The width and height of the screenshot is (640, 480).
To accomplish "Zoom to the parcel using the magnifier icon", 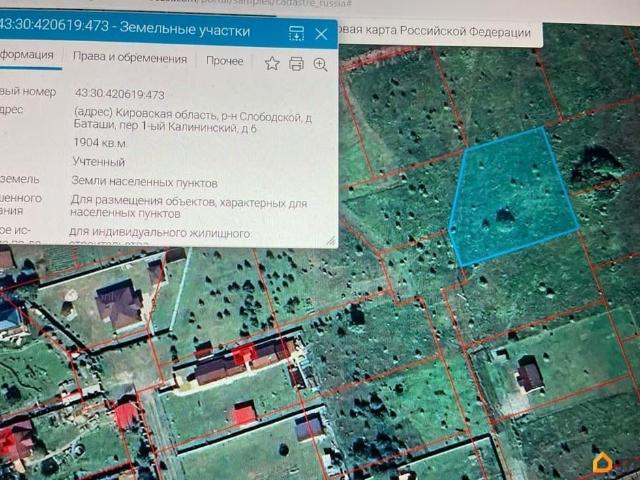I will [320, 64].
